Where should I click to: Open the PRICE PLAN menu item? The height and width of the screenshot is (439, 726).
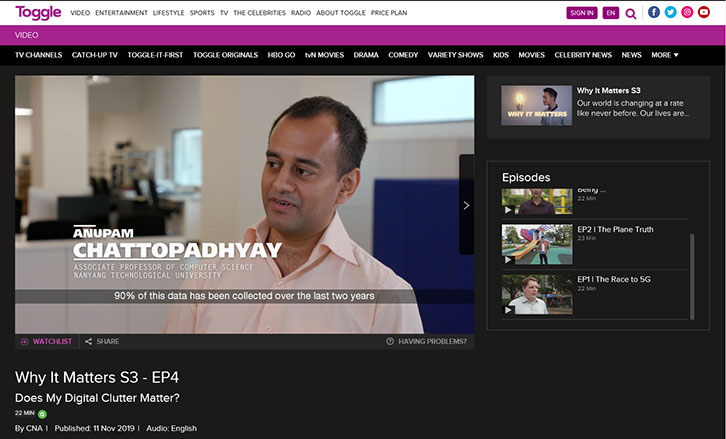coord(389,13)
